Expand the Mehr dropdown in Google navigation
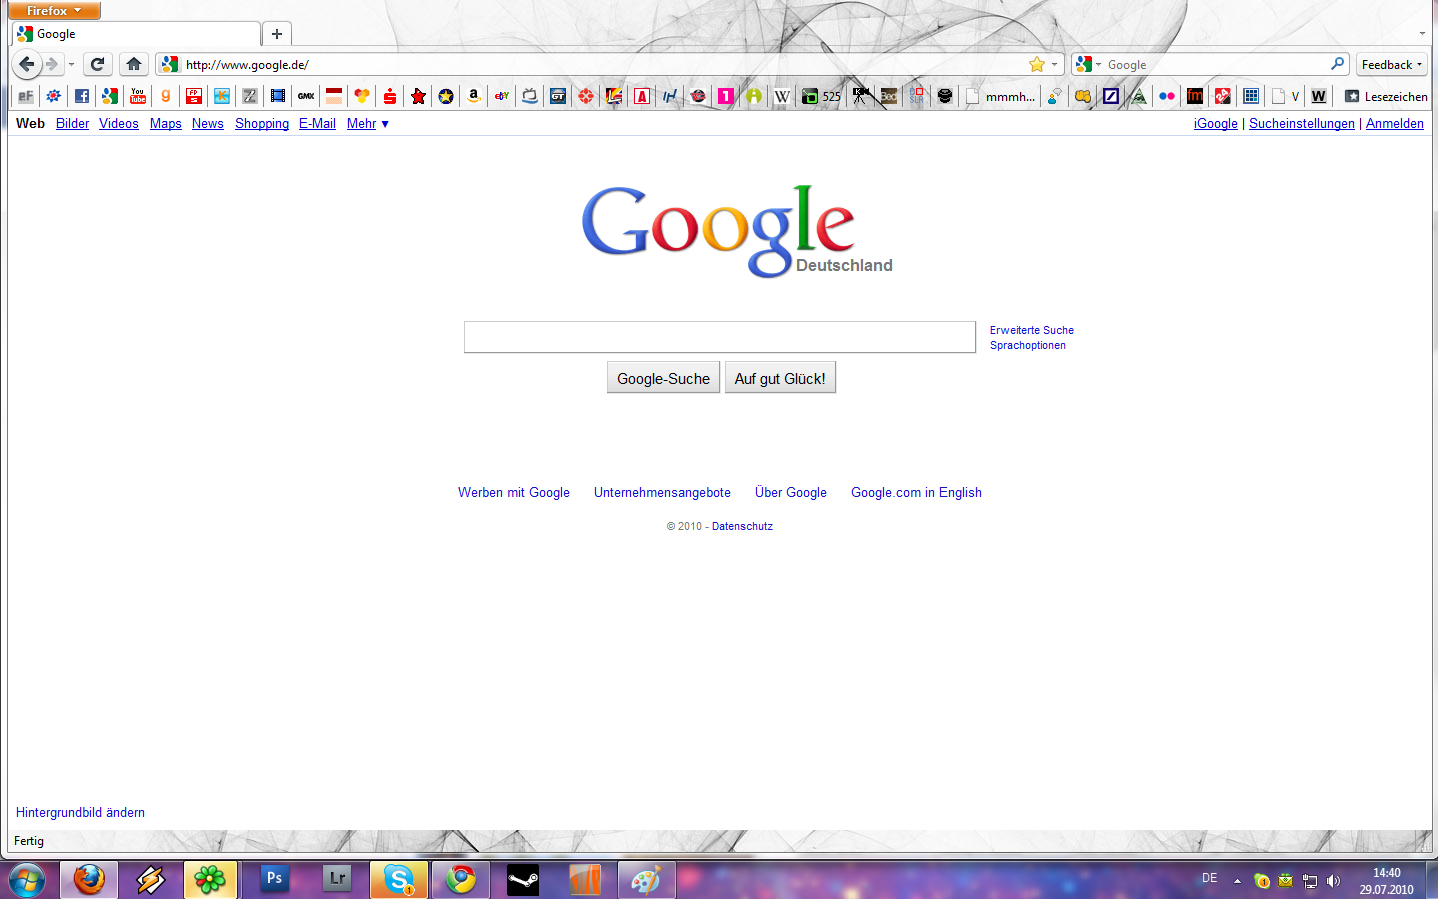Image resolution: width=1438 pixels, height=899 pixels. click(x=367, y=124)
